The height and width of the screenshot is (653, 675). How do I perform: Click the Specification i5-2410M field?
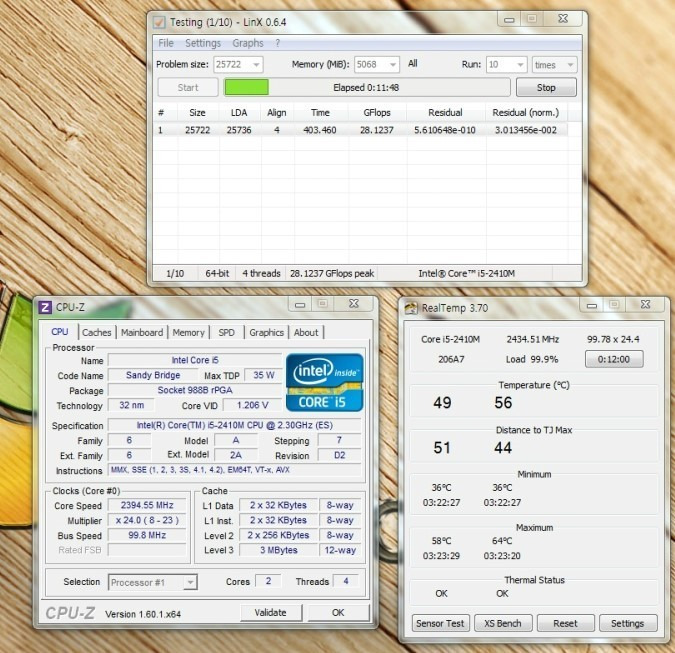pos(234,425)
